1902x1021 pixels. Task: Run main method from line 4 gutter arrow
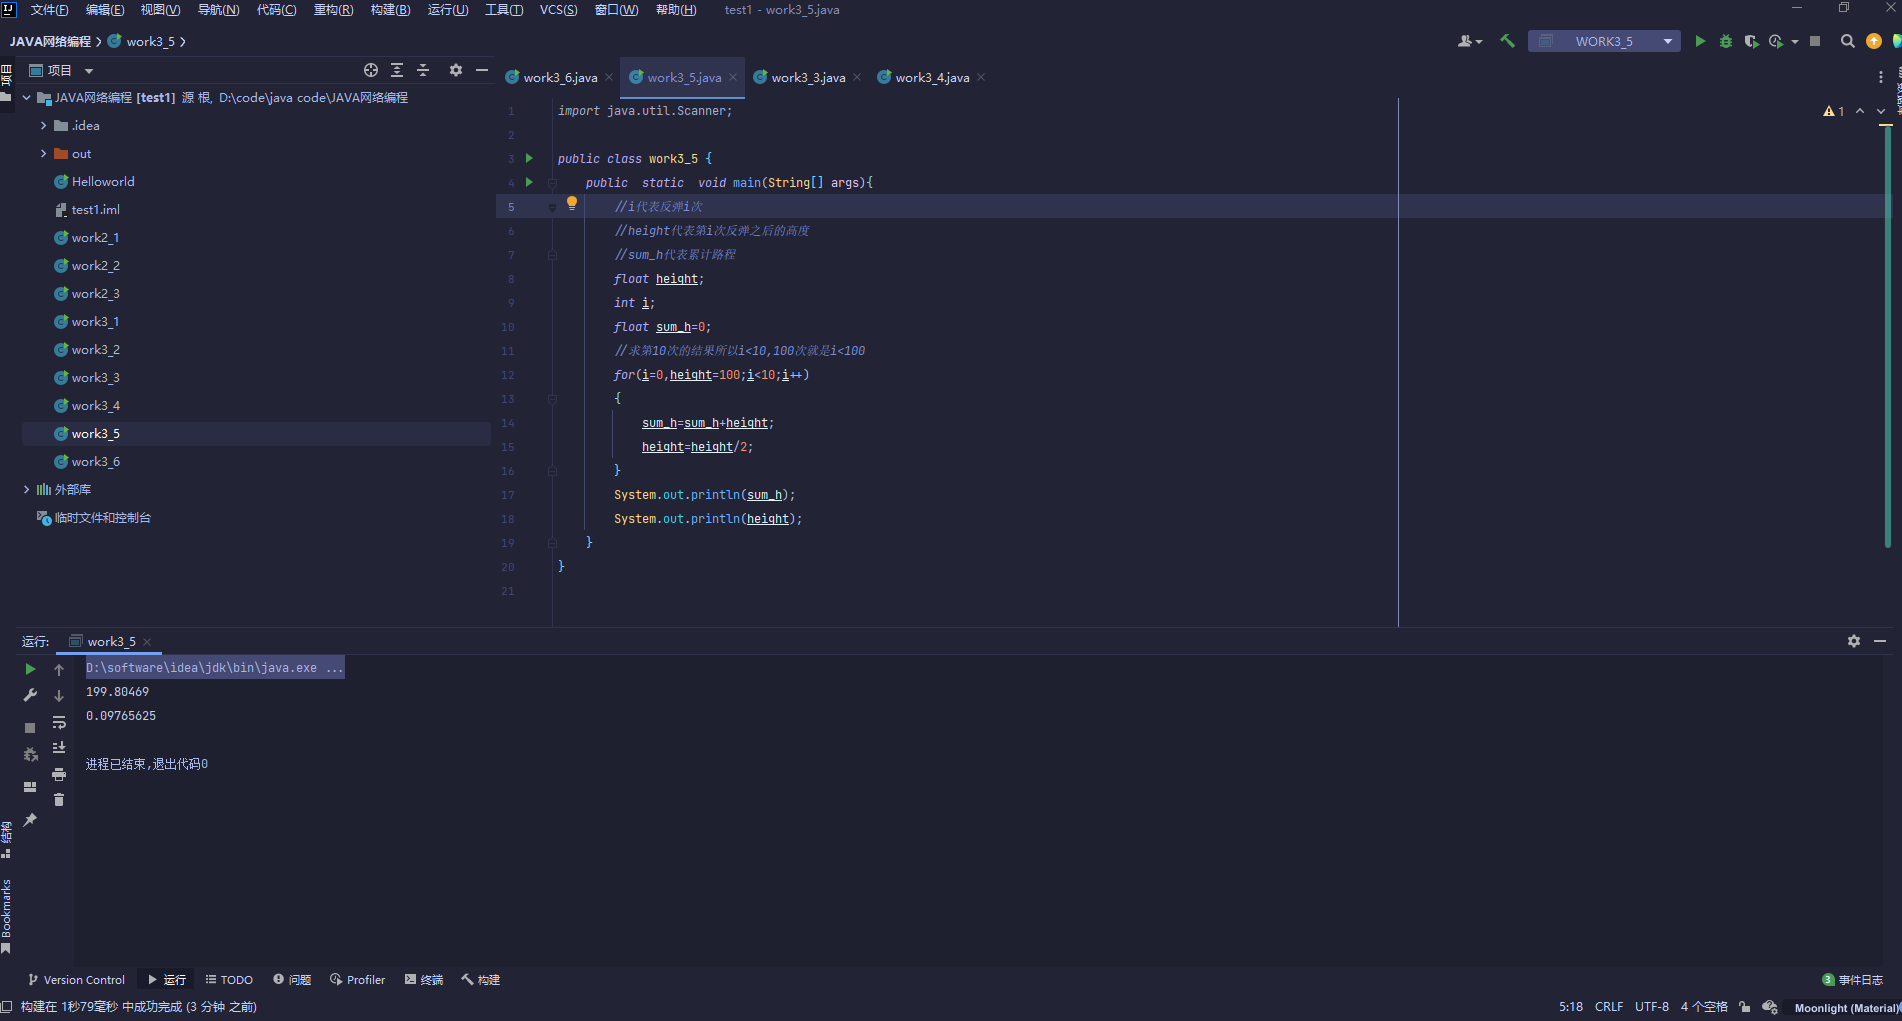[529, 182]
